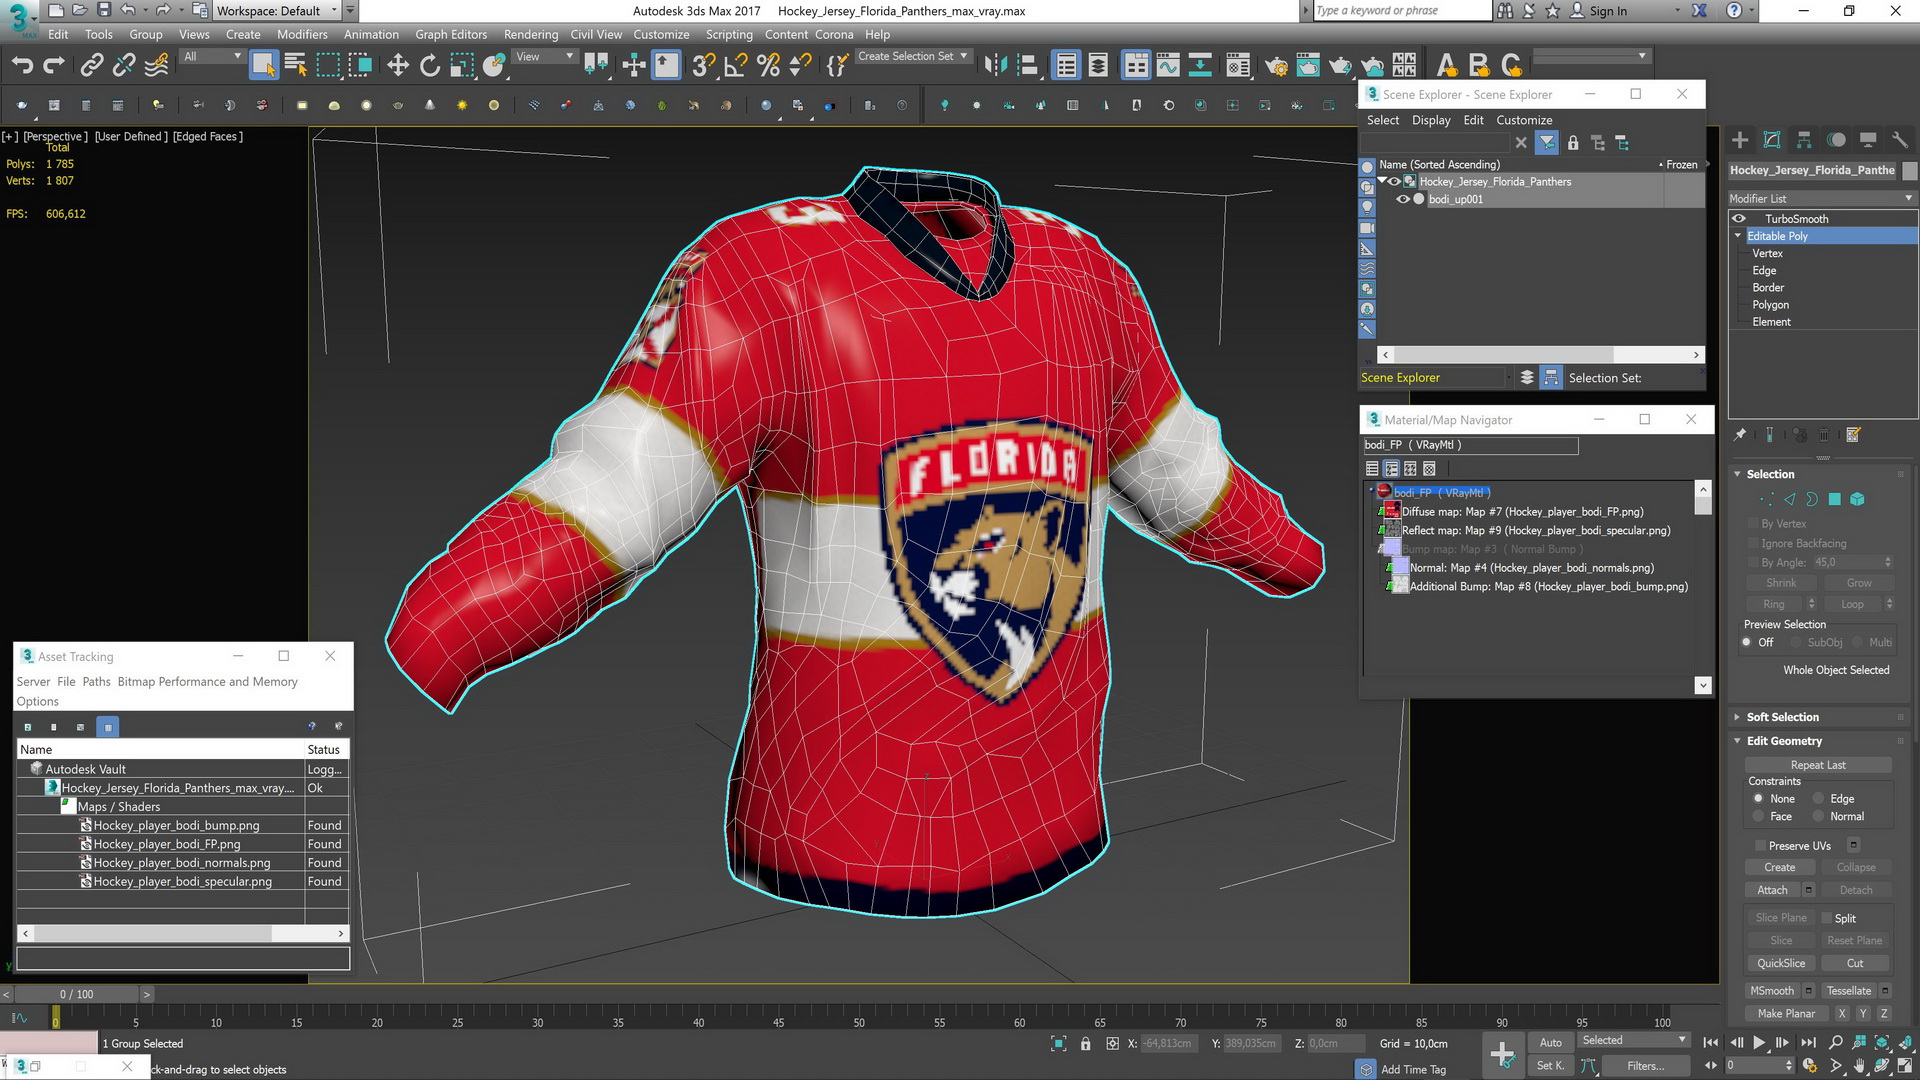Screen dimensions: 1920x1080
Task: Activate the Select Object tool
Action: point(263,66)
